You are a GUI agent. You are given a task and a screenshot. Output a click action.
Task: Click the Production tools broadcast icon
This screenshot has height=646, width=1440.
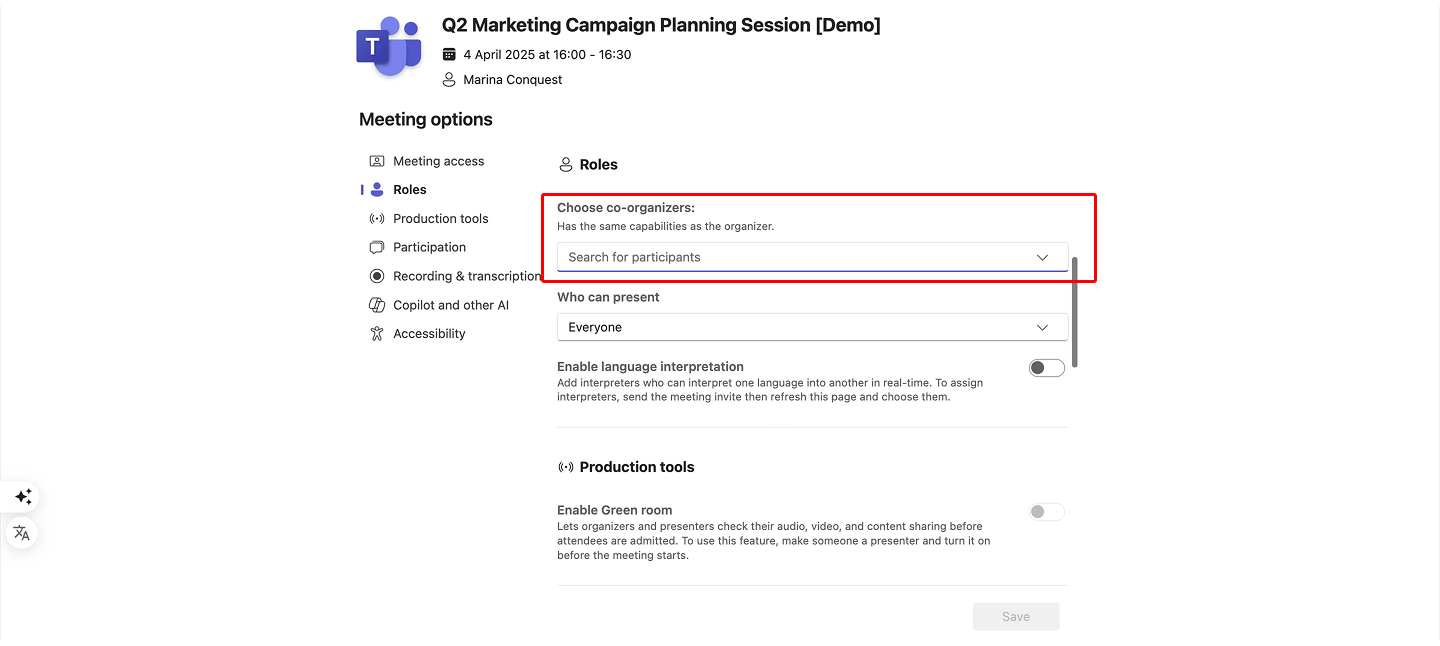click(376, 218)
